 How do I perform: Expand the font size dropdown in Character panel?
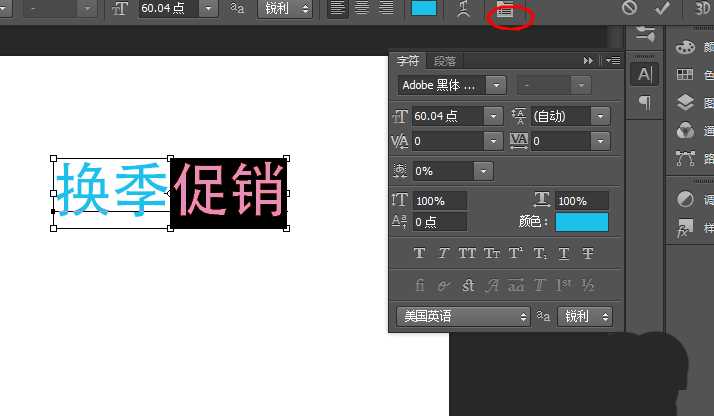click(493, 116)
